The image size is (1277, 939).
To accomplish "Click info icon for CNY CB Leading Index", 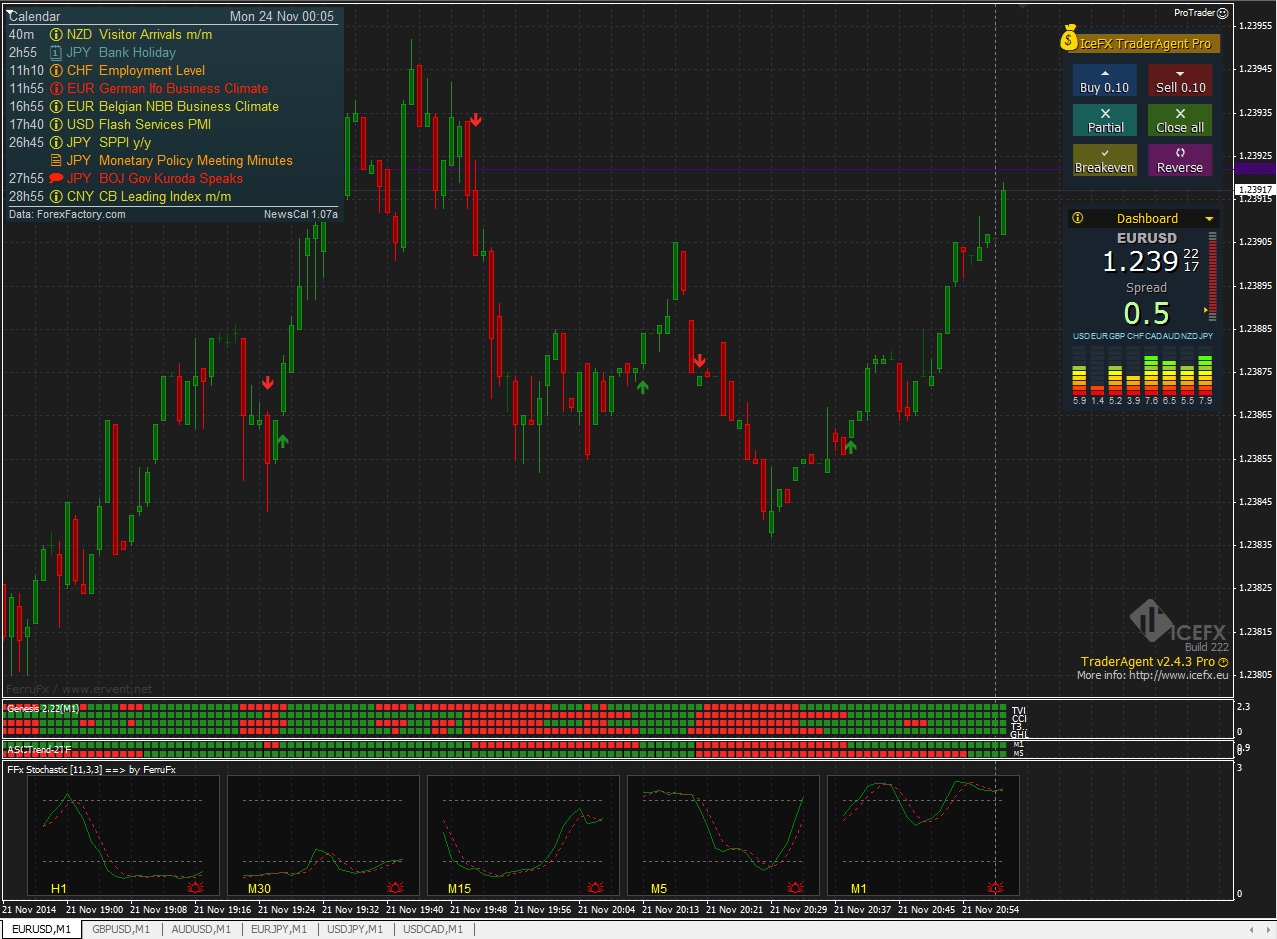I will pos(56,196).
